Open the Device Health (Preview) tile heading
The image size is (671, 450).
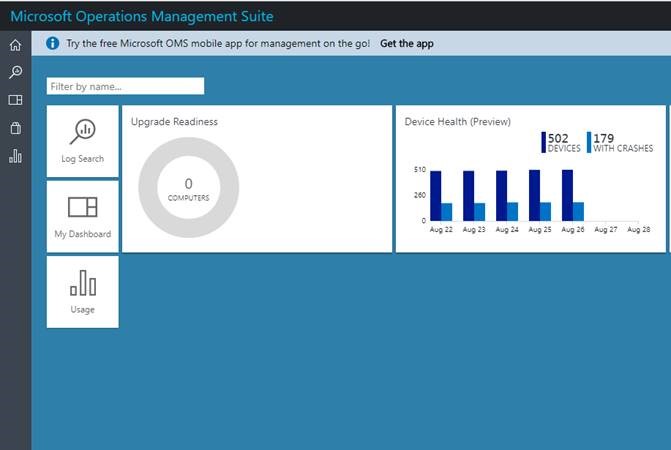457,122
